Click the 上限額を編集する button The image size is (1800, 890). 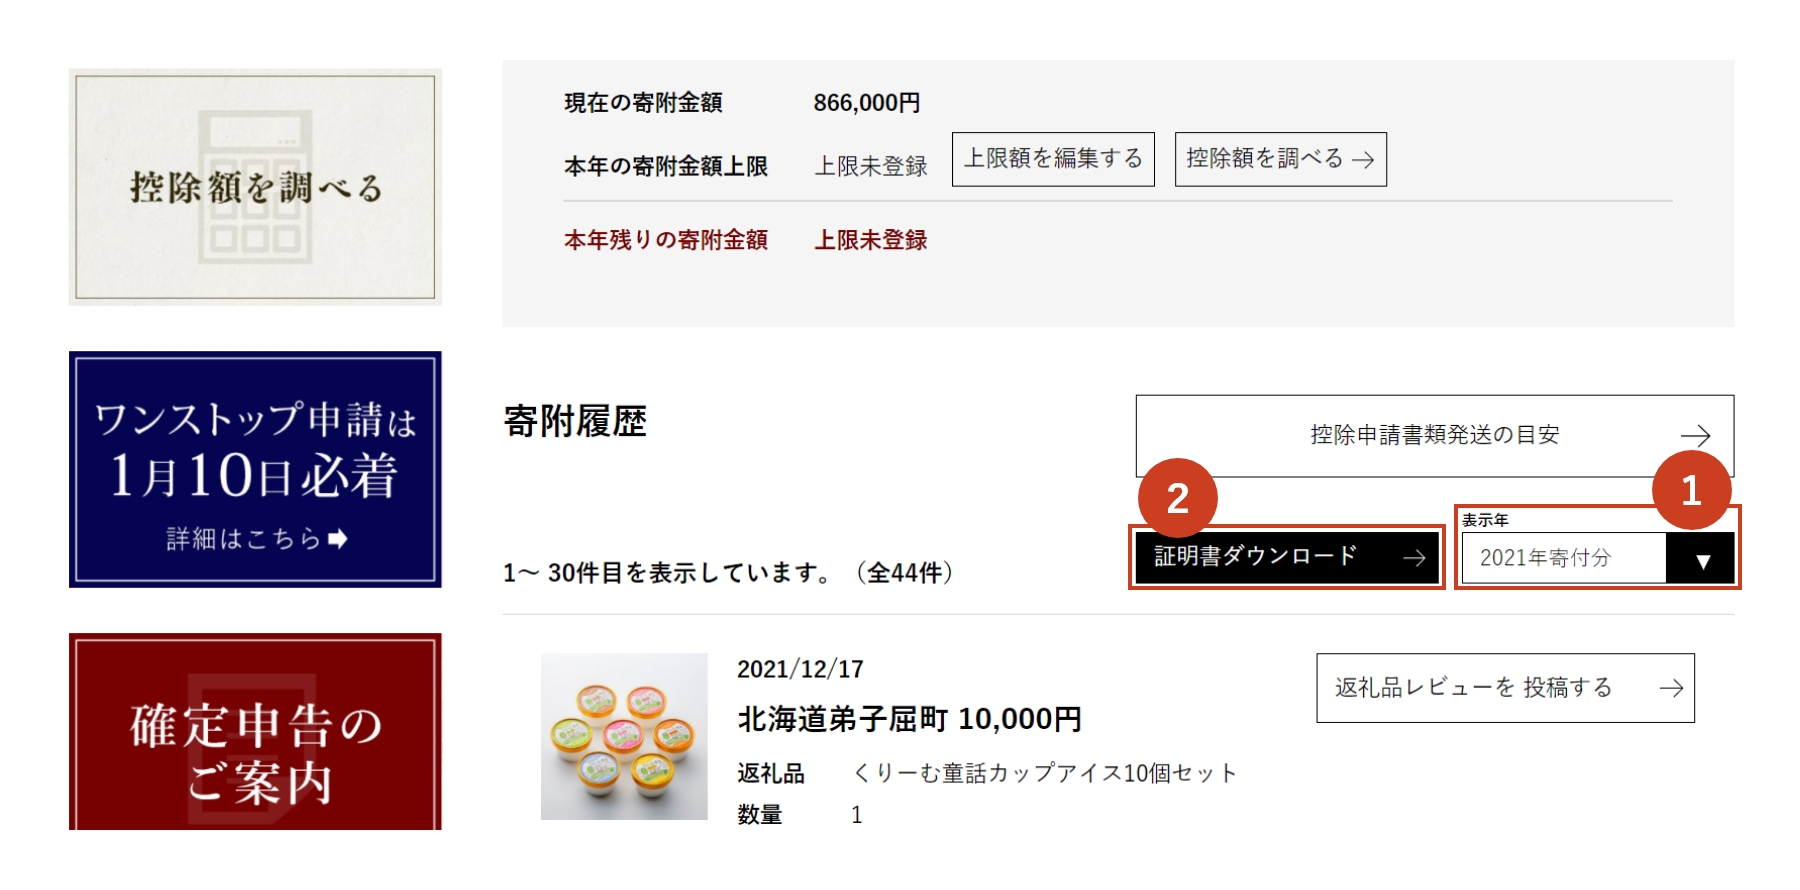coord(1053,159)
